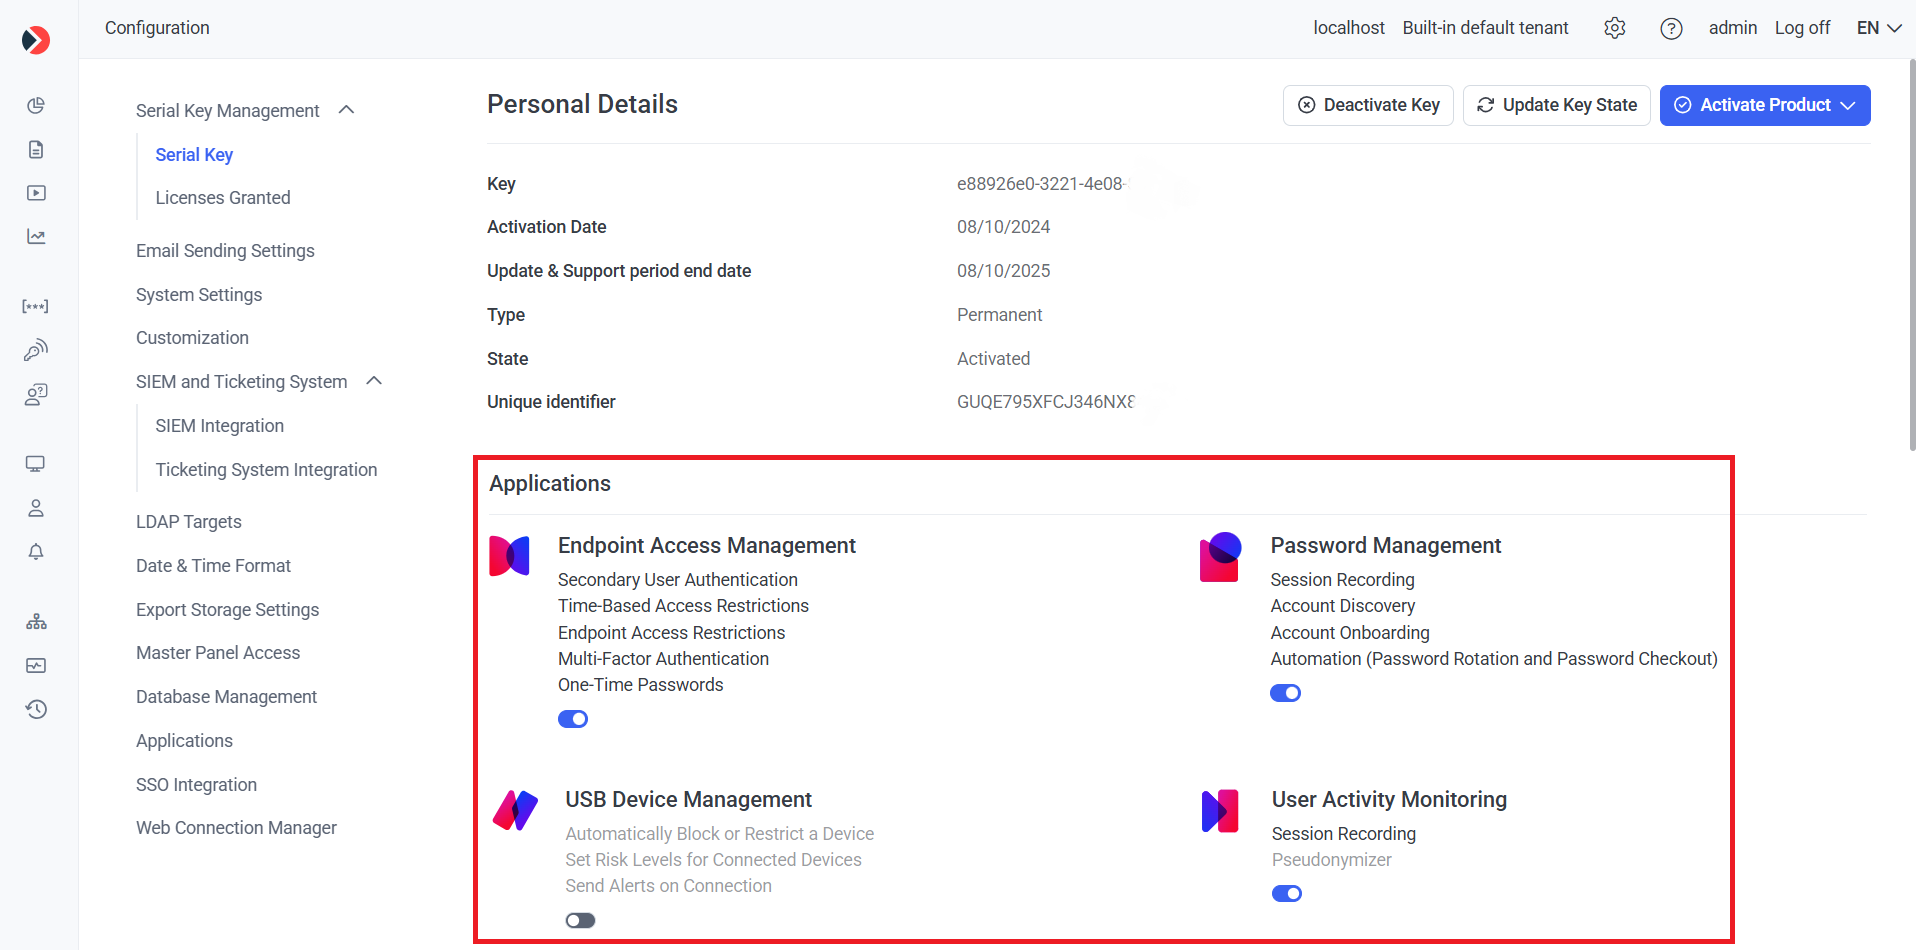Image resolution: width=1916 pixels, height=950 pixels.
Task: Click the bell alerts icon in sidebar
Action: pos(36,552)
